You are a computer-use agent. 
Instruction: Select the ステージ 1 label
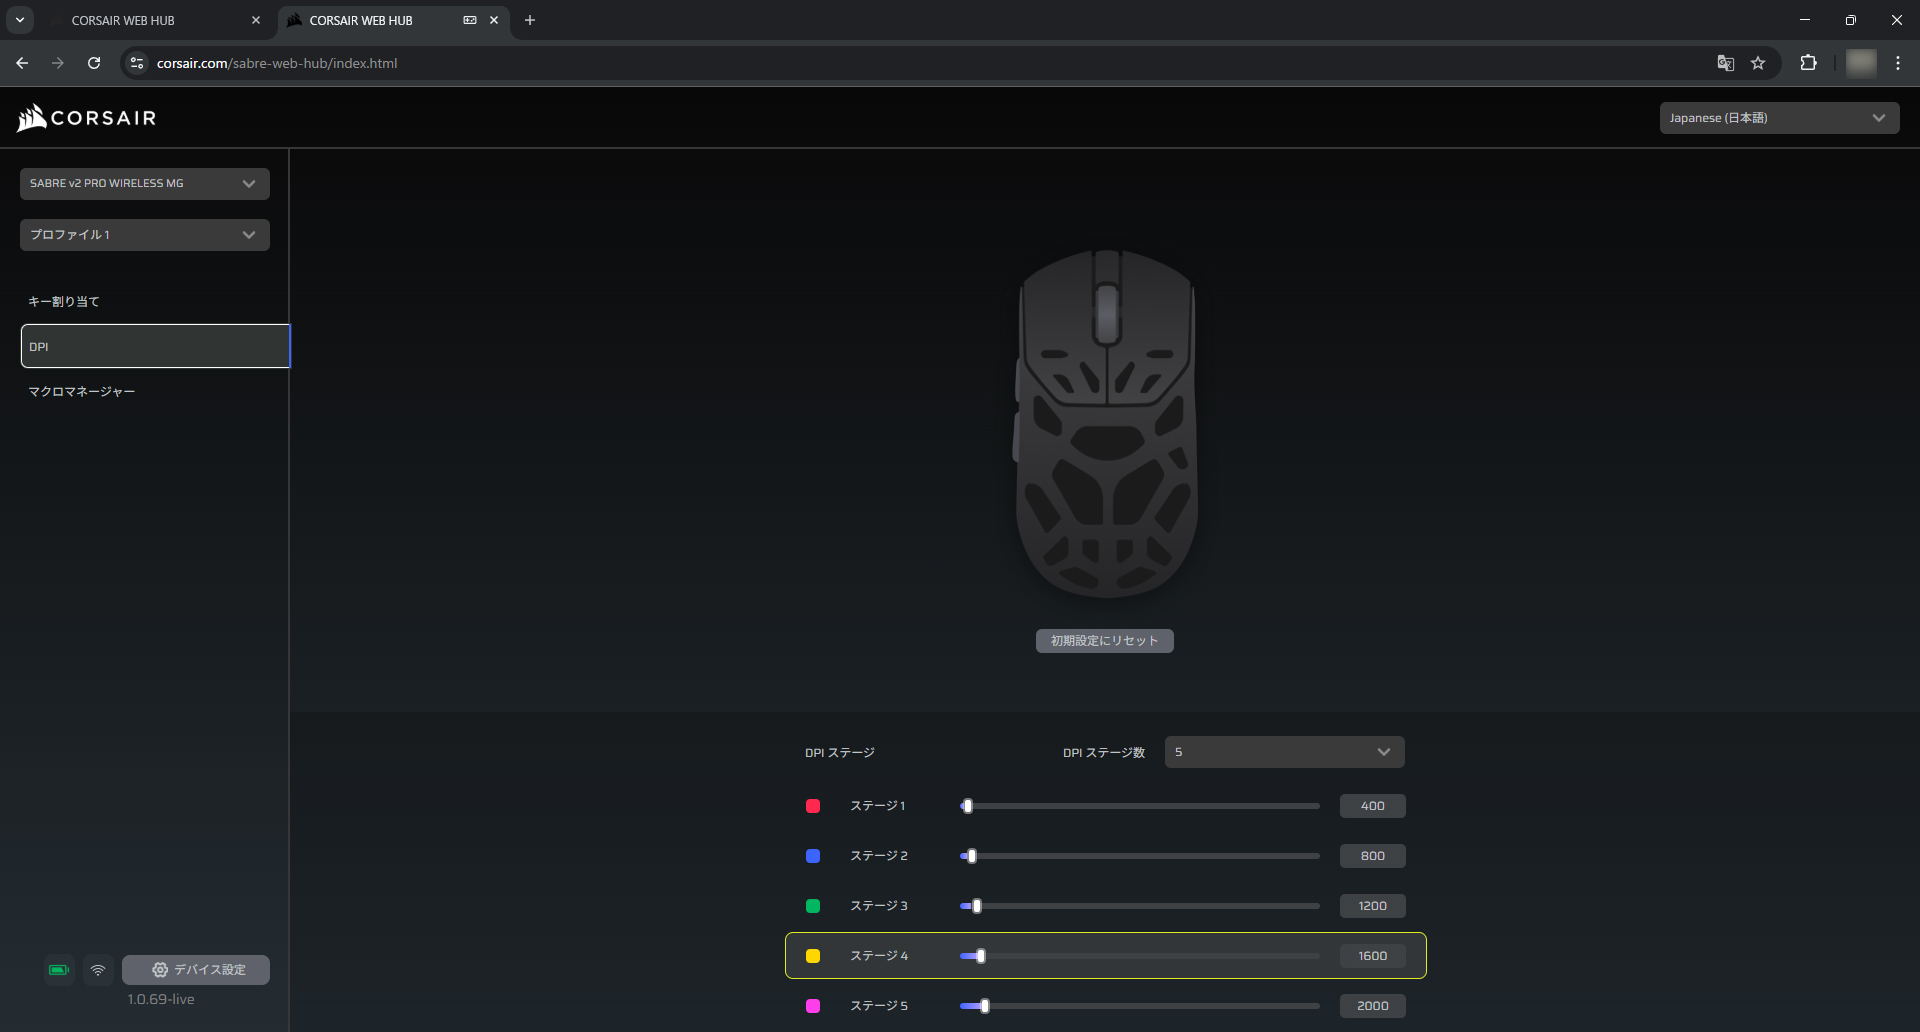[878, 806]
